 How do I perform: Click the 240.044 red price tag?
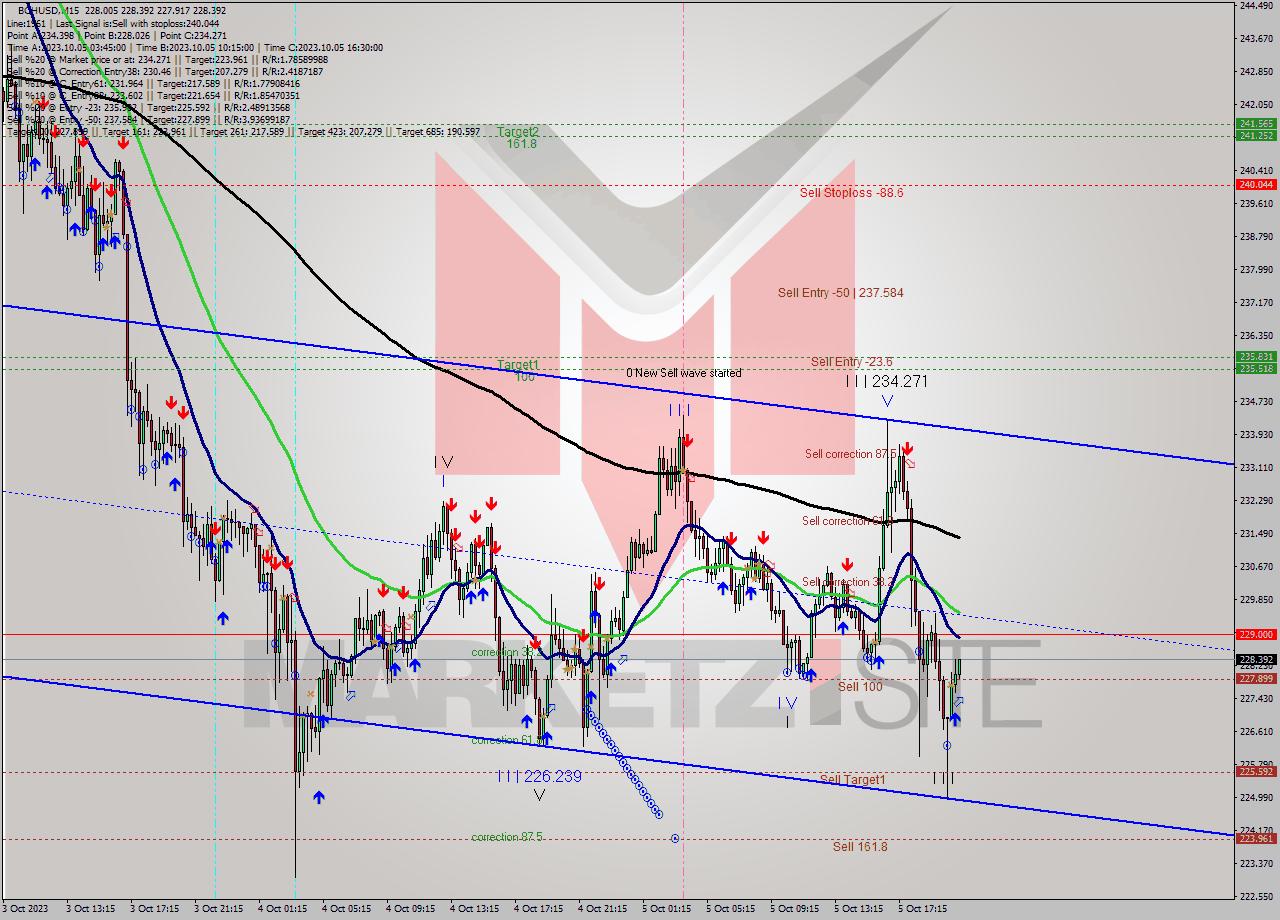coord(1255,184)
